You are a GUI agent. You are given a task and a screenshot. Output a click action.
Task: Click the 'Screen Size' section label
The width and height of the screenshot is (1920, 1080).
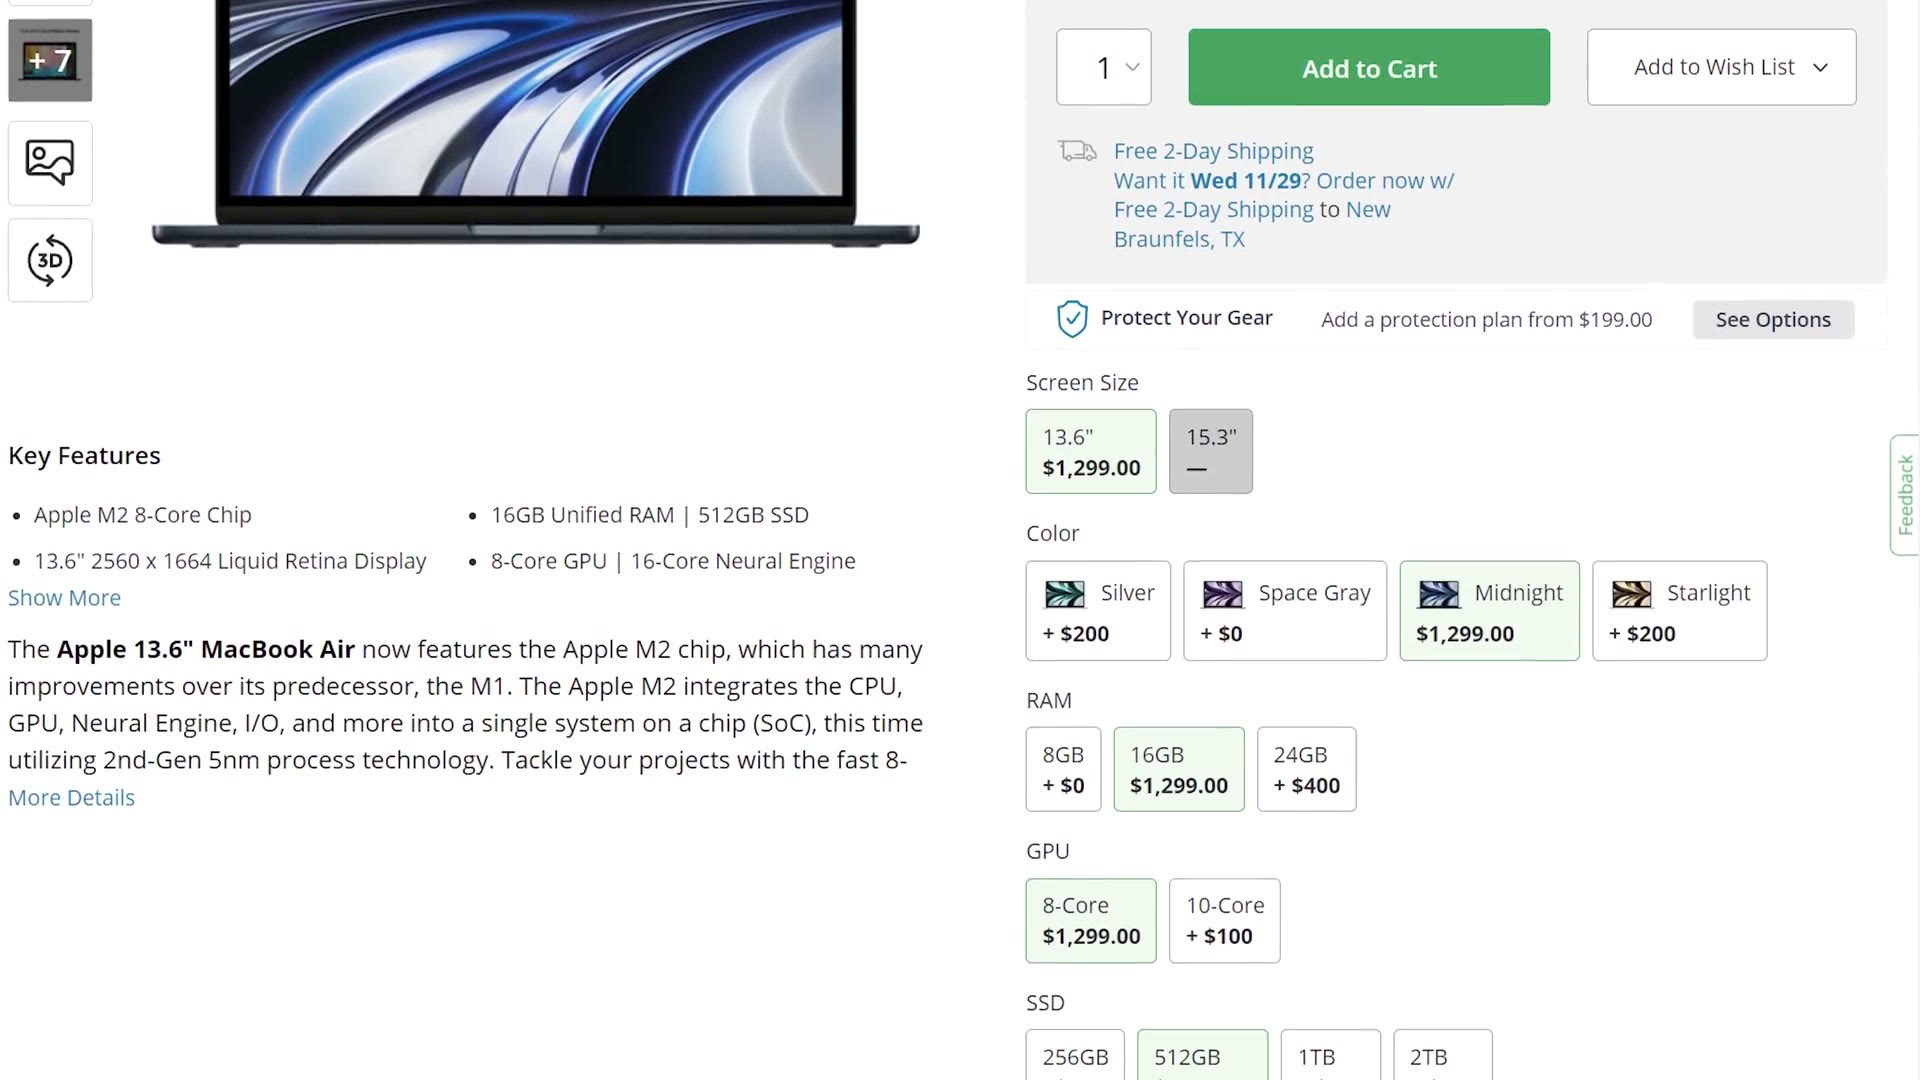(1082, 383)
